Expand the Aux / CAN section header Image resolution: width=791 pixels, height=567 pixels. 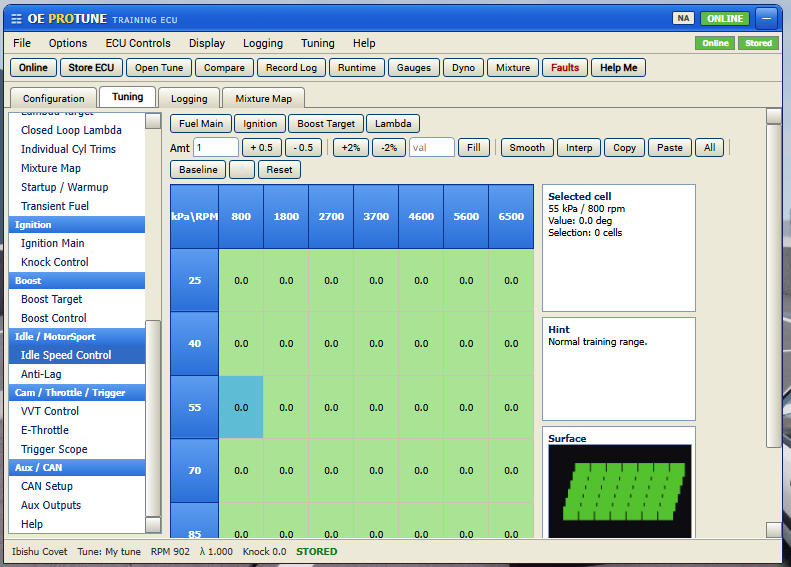(x=77, y=468)
